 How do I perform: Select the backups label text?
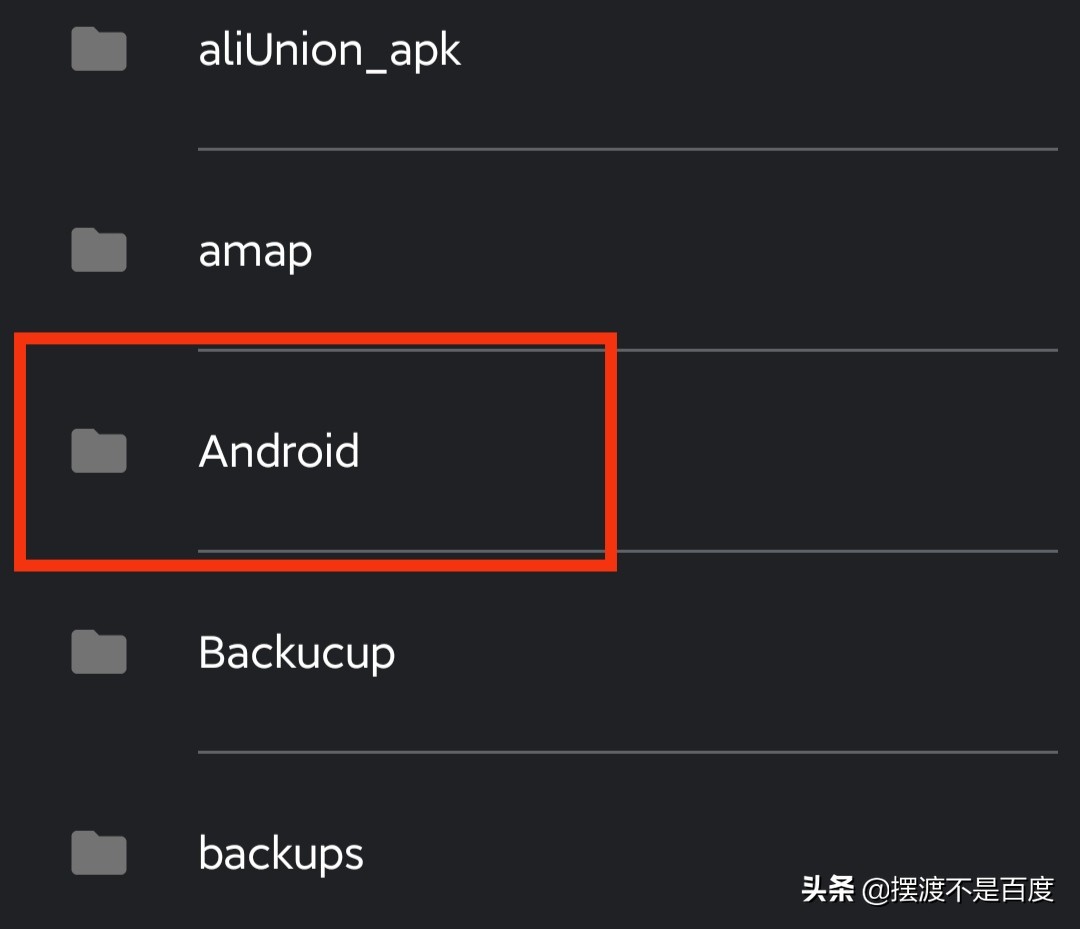click(x=281, y=853)
